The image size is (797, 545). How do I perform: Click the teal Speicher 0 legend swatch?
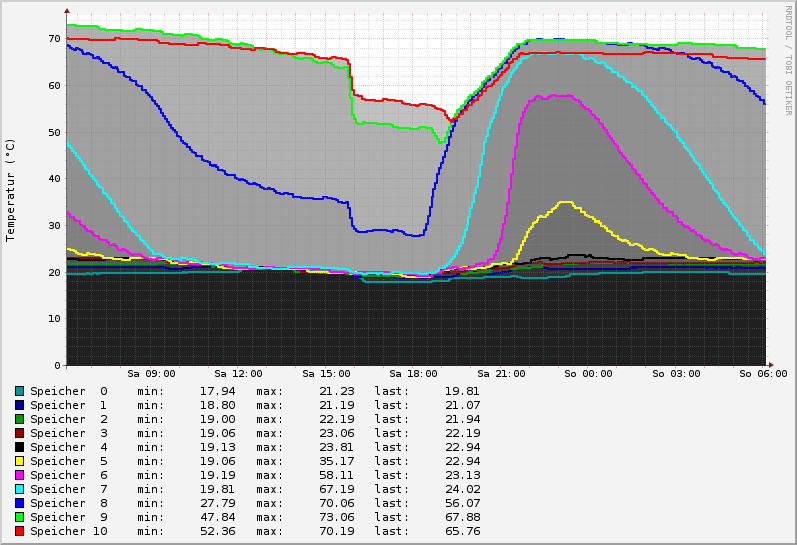coord(19,391)
